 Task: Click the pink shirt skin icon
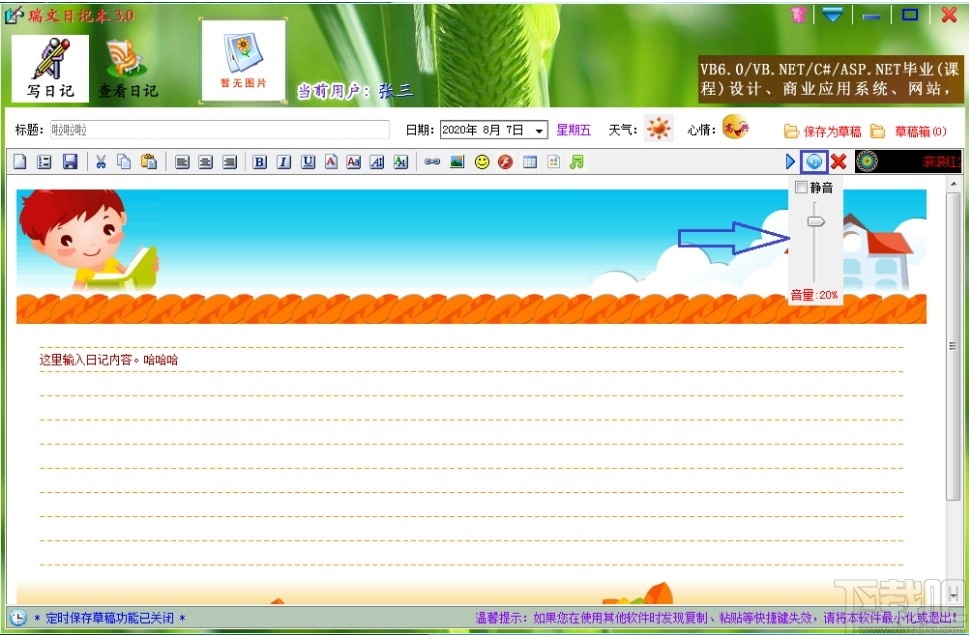tap(798, 14)
